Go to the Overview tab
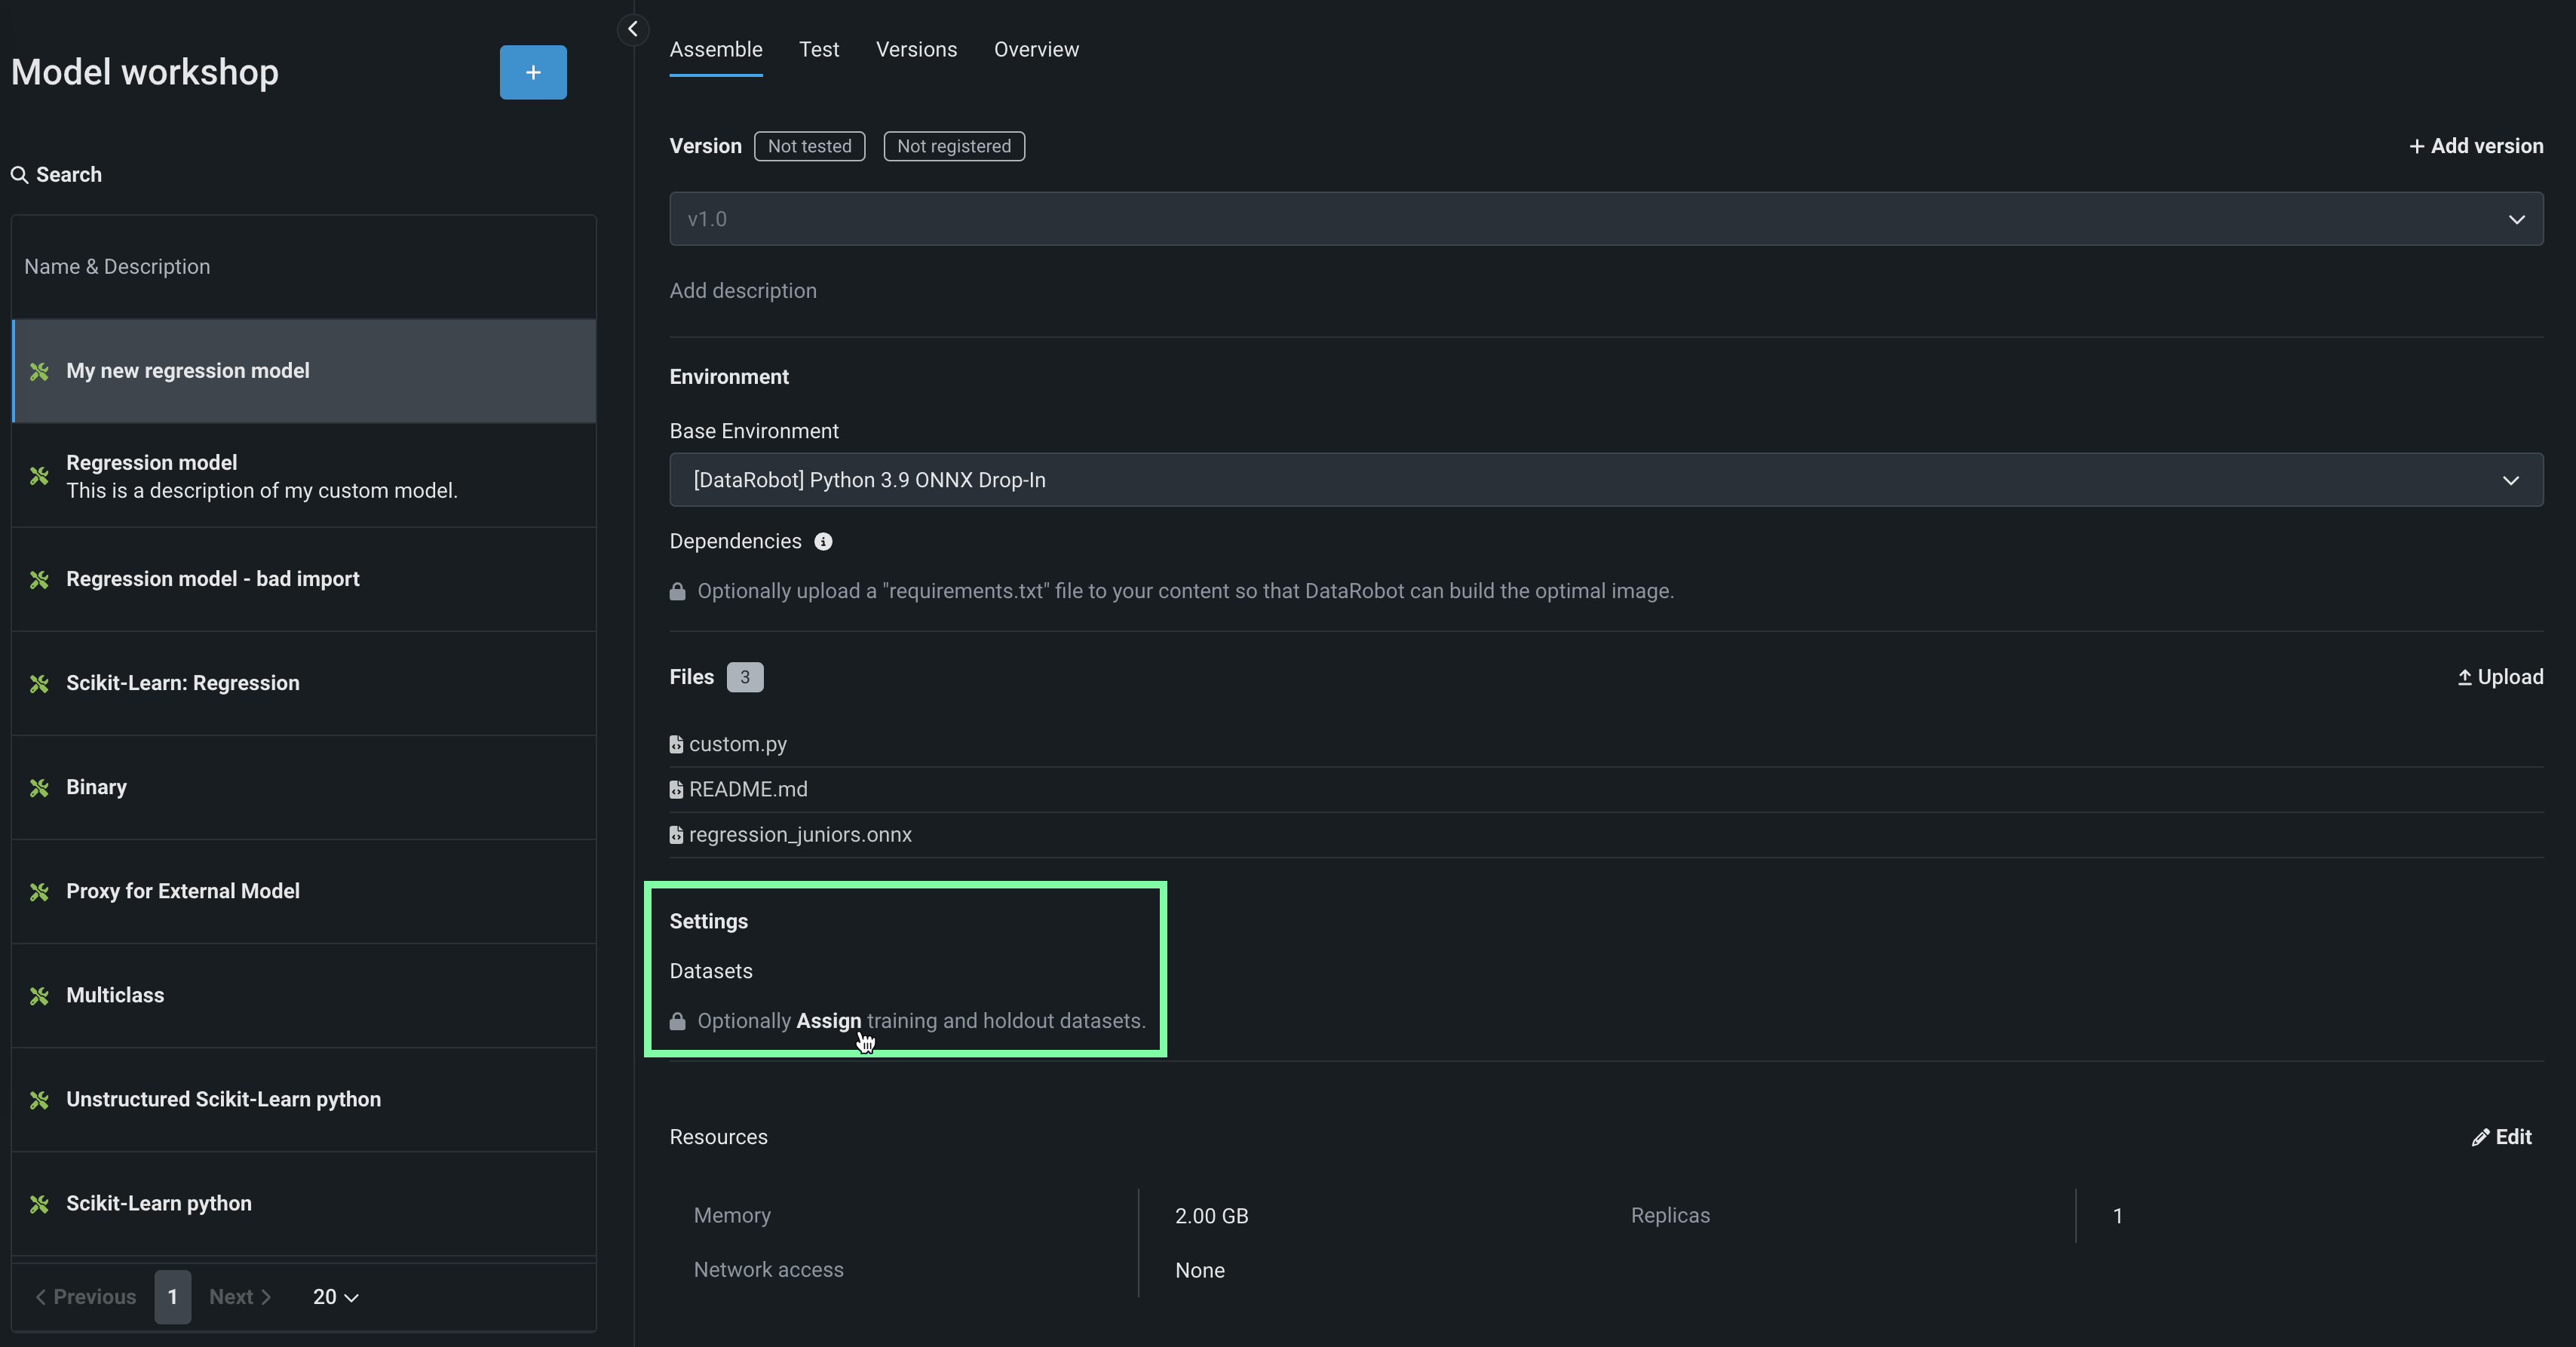The height and width of the screenshot is (1347, 2576). pyautogui.click(x=1036, y=49)
